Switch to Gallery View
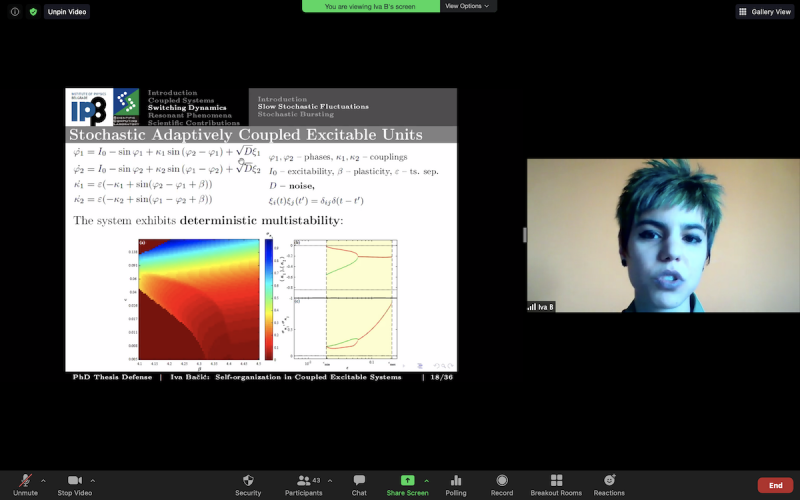Image resolution: width=800 pixels, height=500 pixels. coord(765,12)
